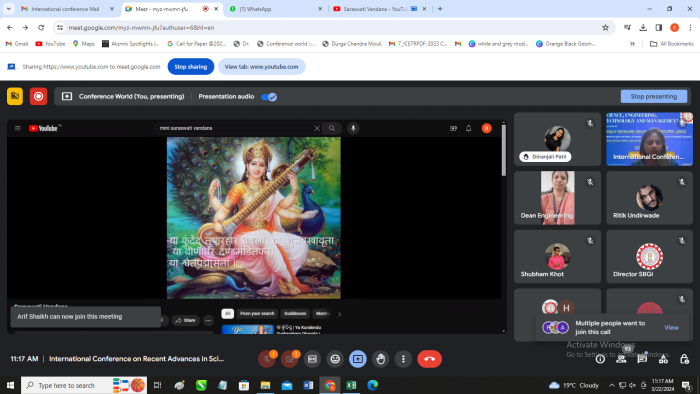Unmute the microphone button
The width and height of the screenshot is (700, 394).
coord(267,359)
